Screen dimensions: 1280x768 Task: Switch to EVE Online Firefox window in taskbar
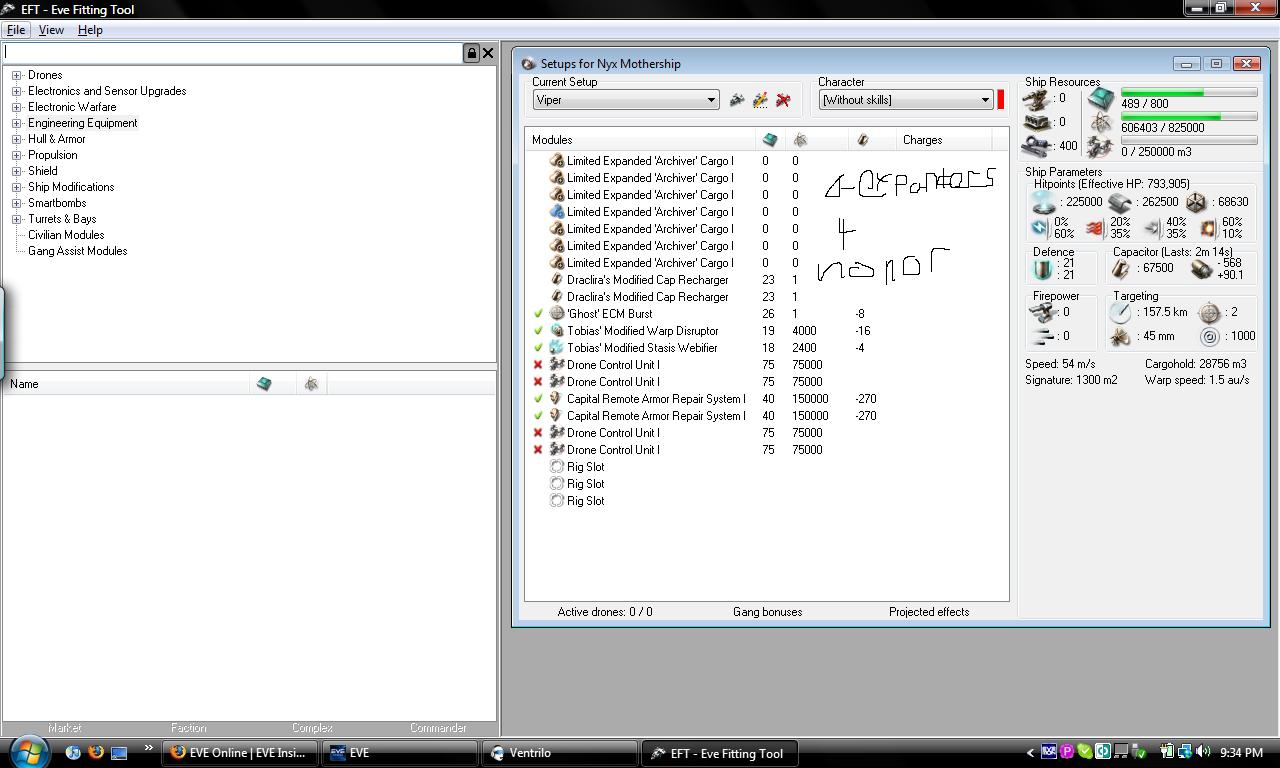coord(239,753)
